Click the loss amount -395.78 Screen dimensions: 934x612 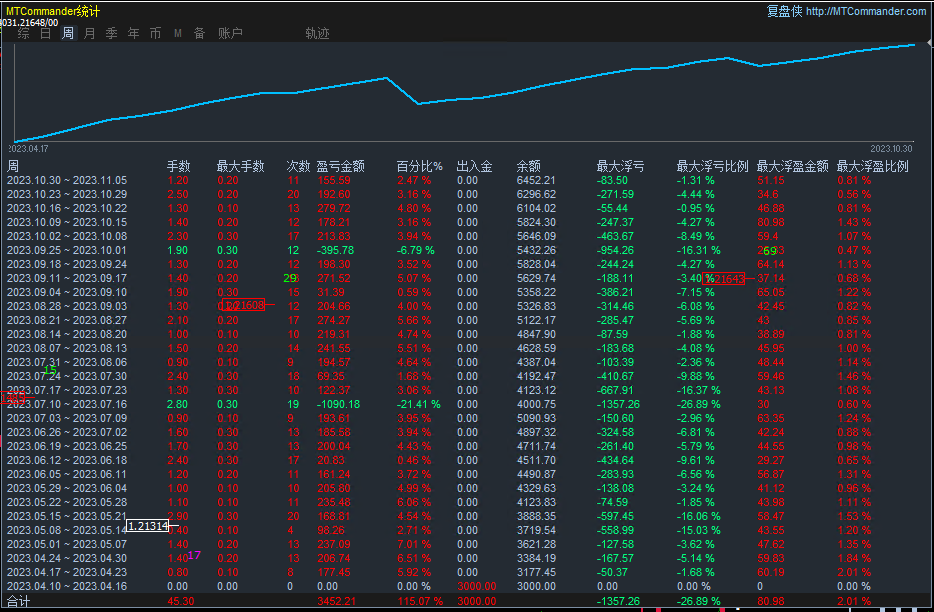pos(335,250)
